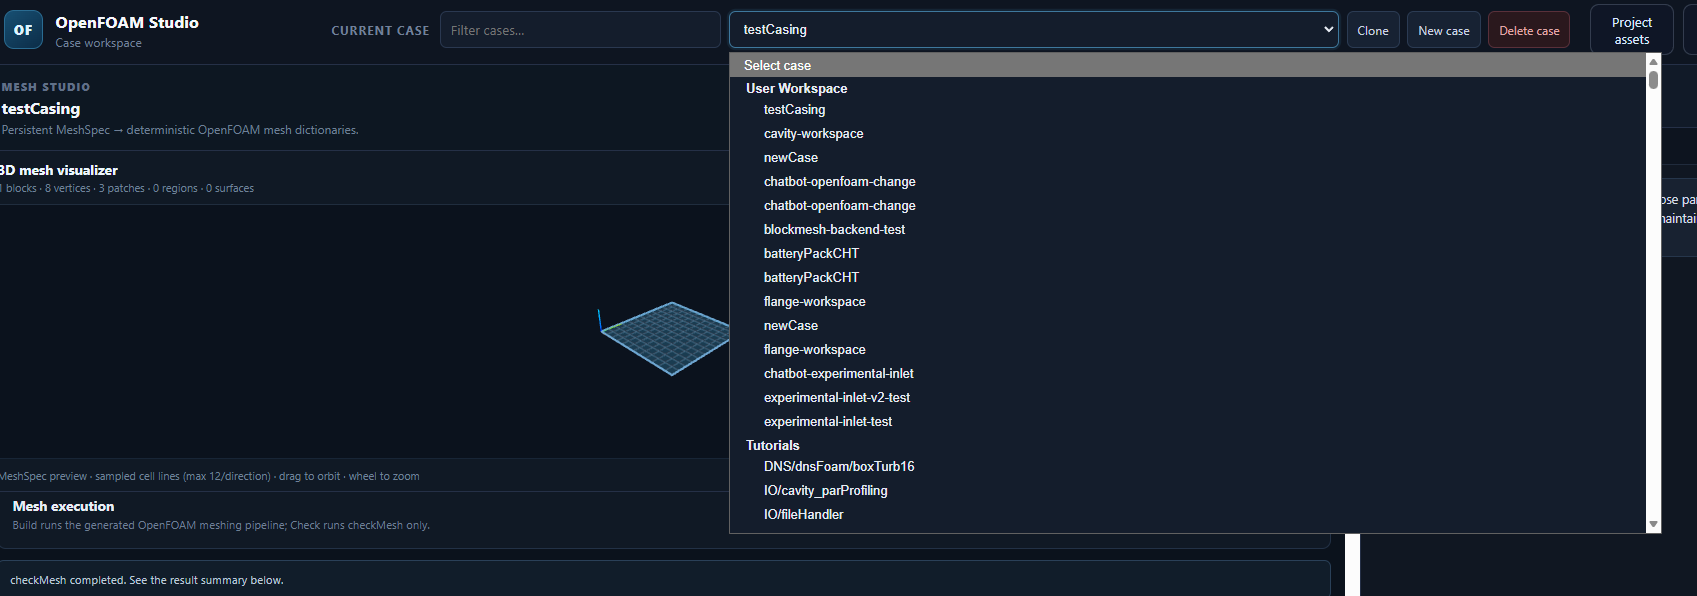Click the checkMesh completed status message

click(x=147, y=580)
